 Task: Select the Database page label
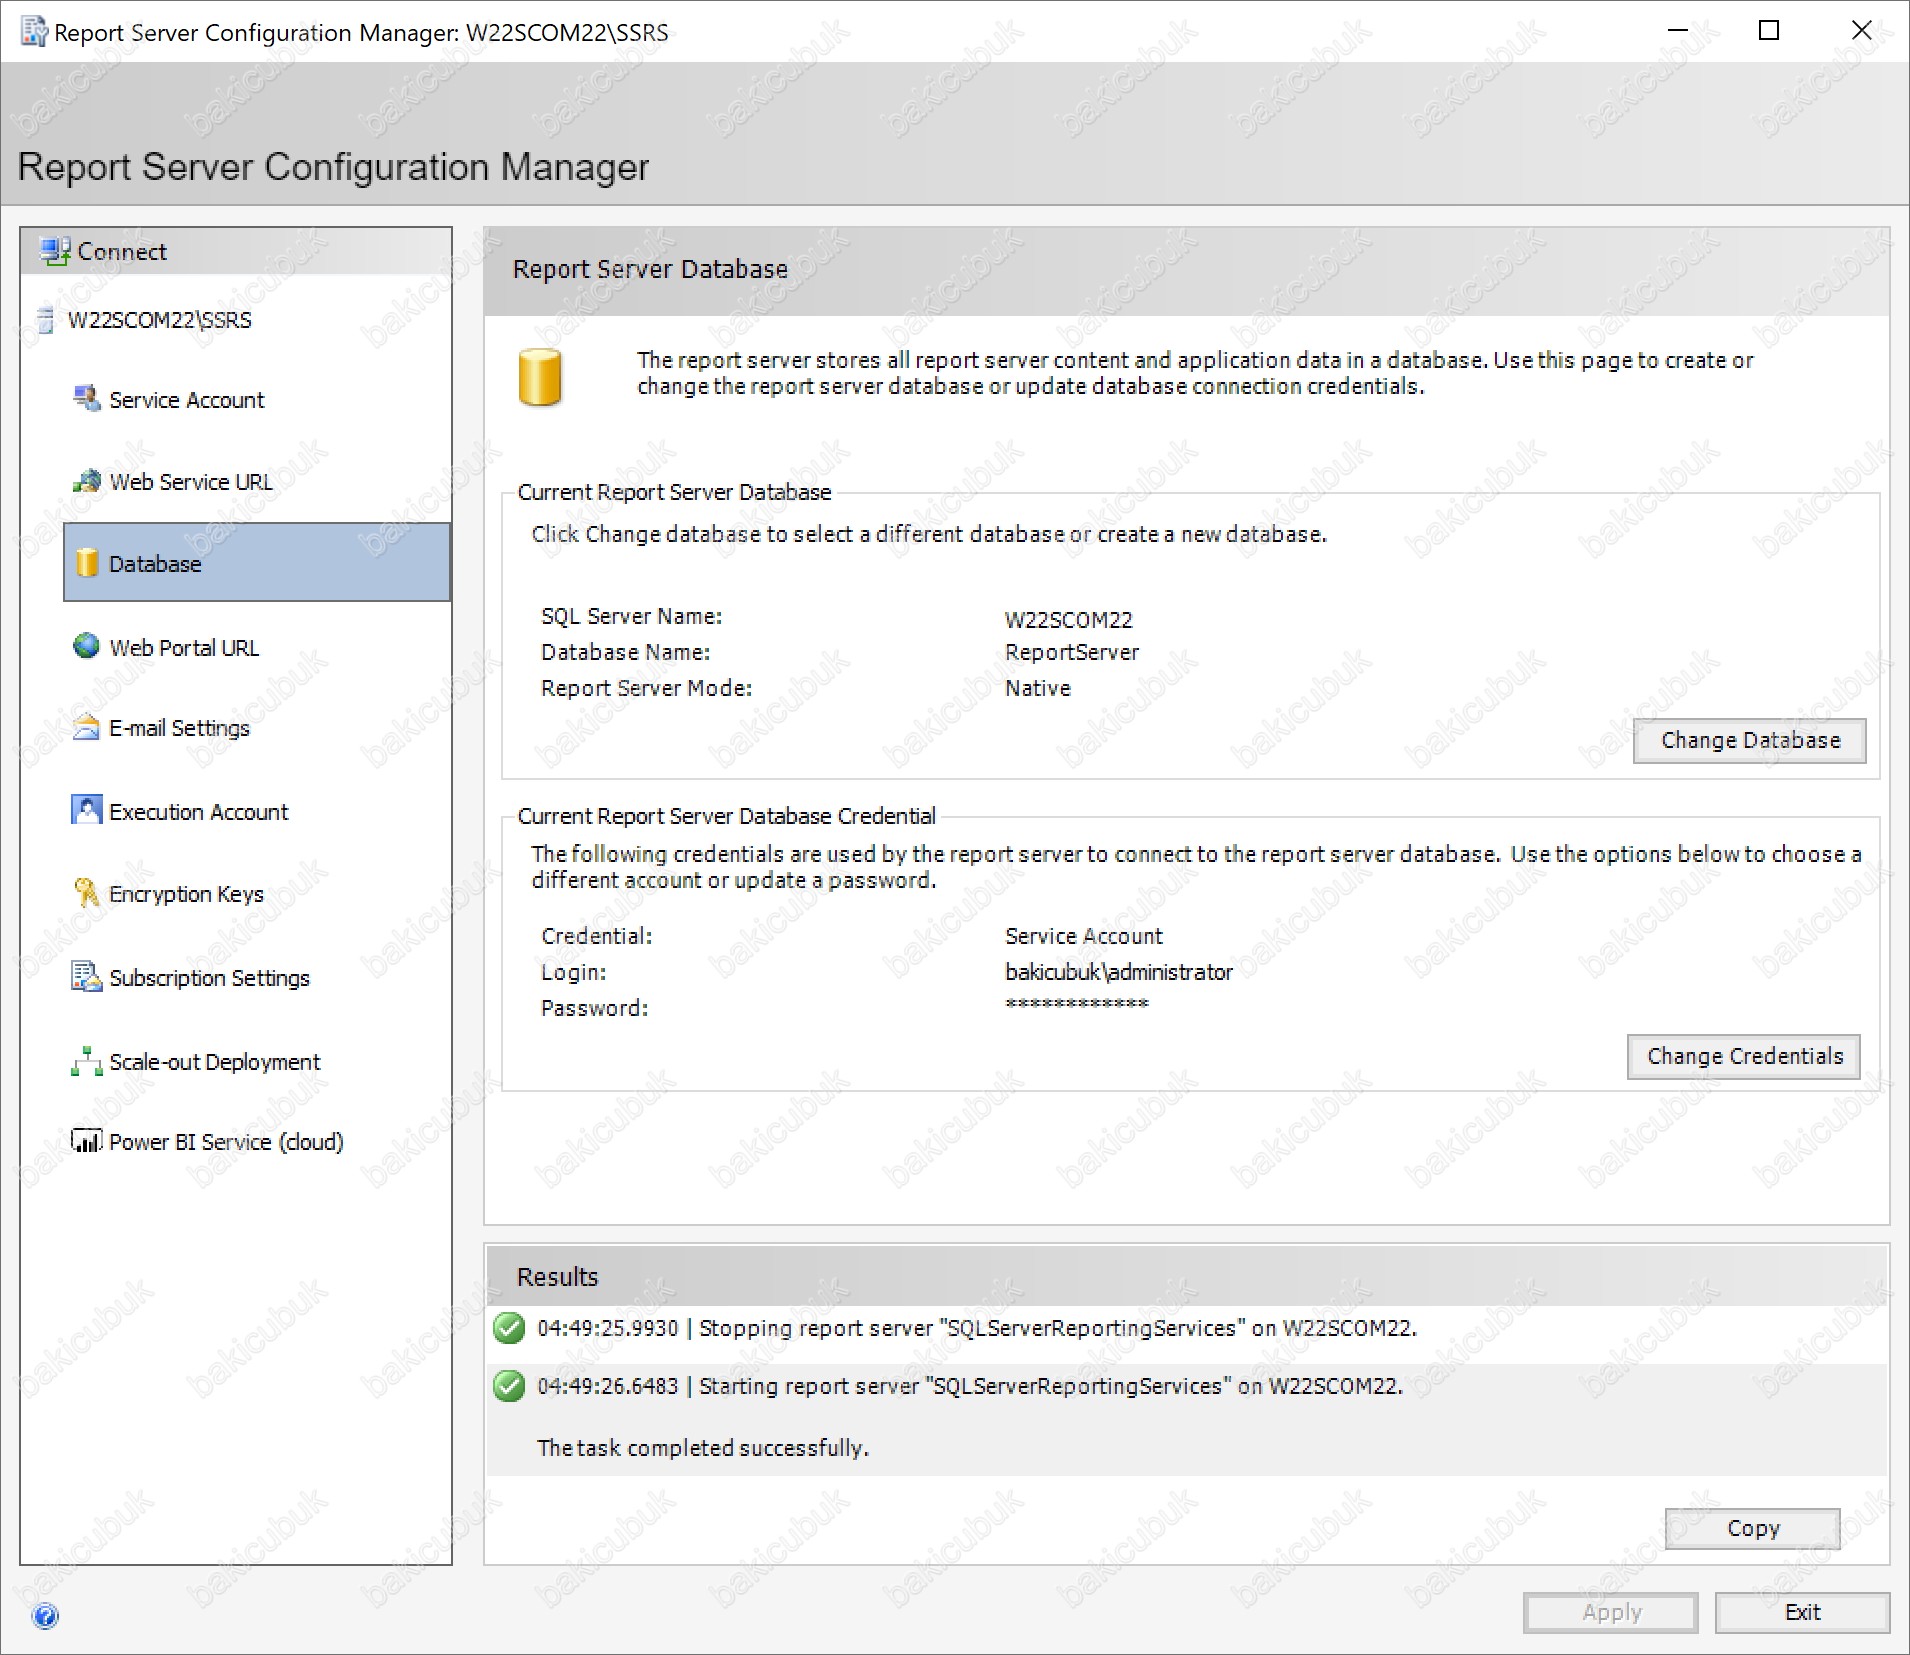click(155, 564)
